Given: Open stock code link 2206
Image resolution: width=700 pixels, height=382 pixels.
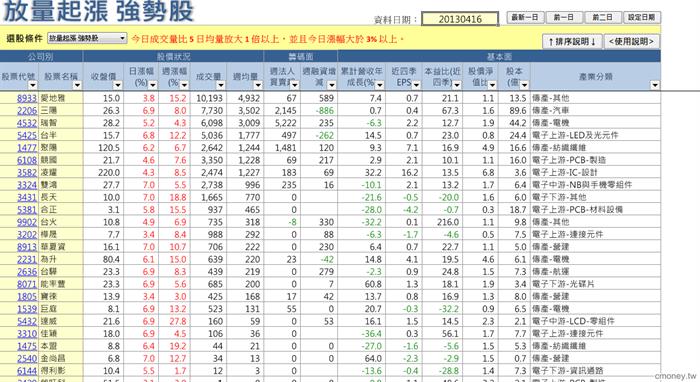Looking at the screenshot, I should (27, 111).
